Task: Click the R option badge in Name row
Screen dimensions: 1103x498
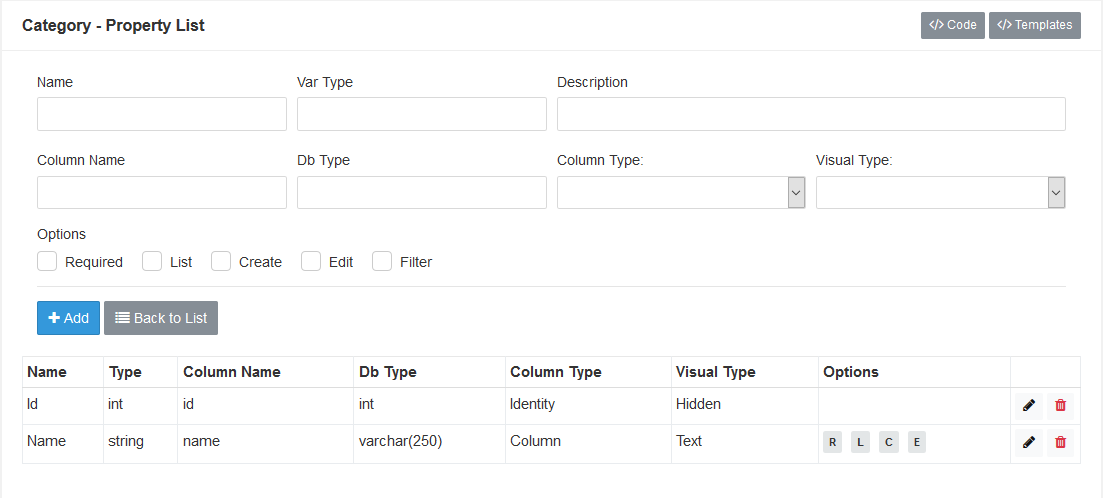Action: [832, 443]
